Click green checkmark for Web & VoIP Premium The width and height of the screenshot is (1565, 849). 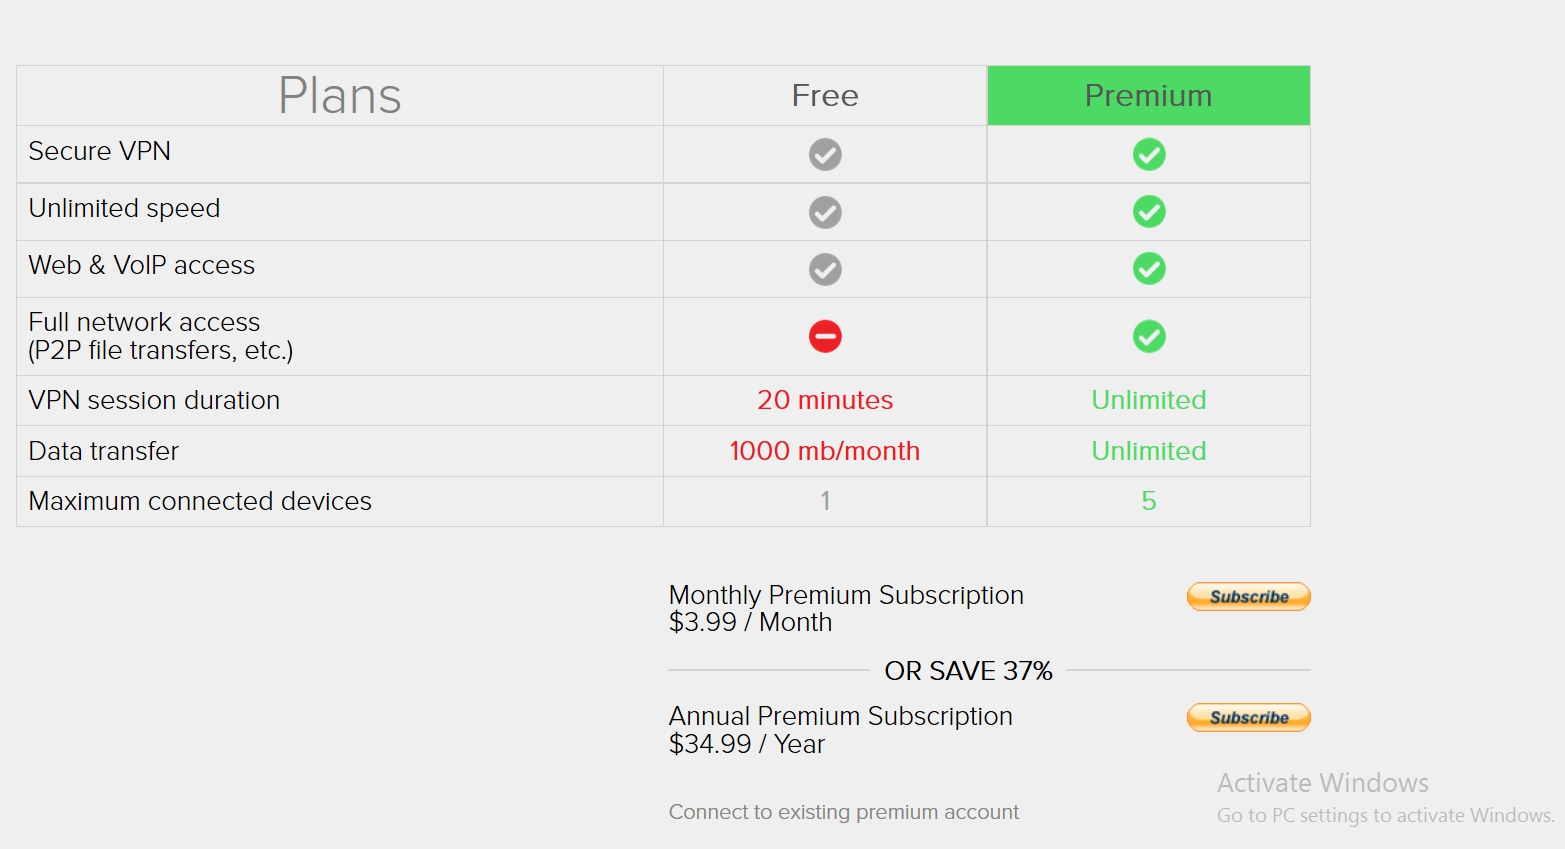tap(1149, 269)
